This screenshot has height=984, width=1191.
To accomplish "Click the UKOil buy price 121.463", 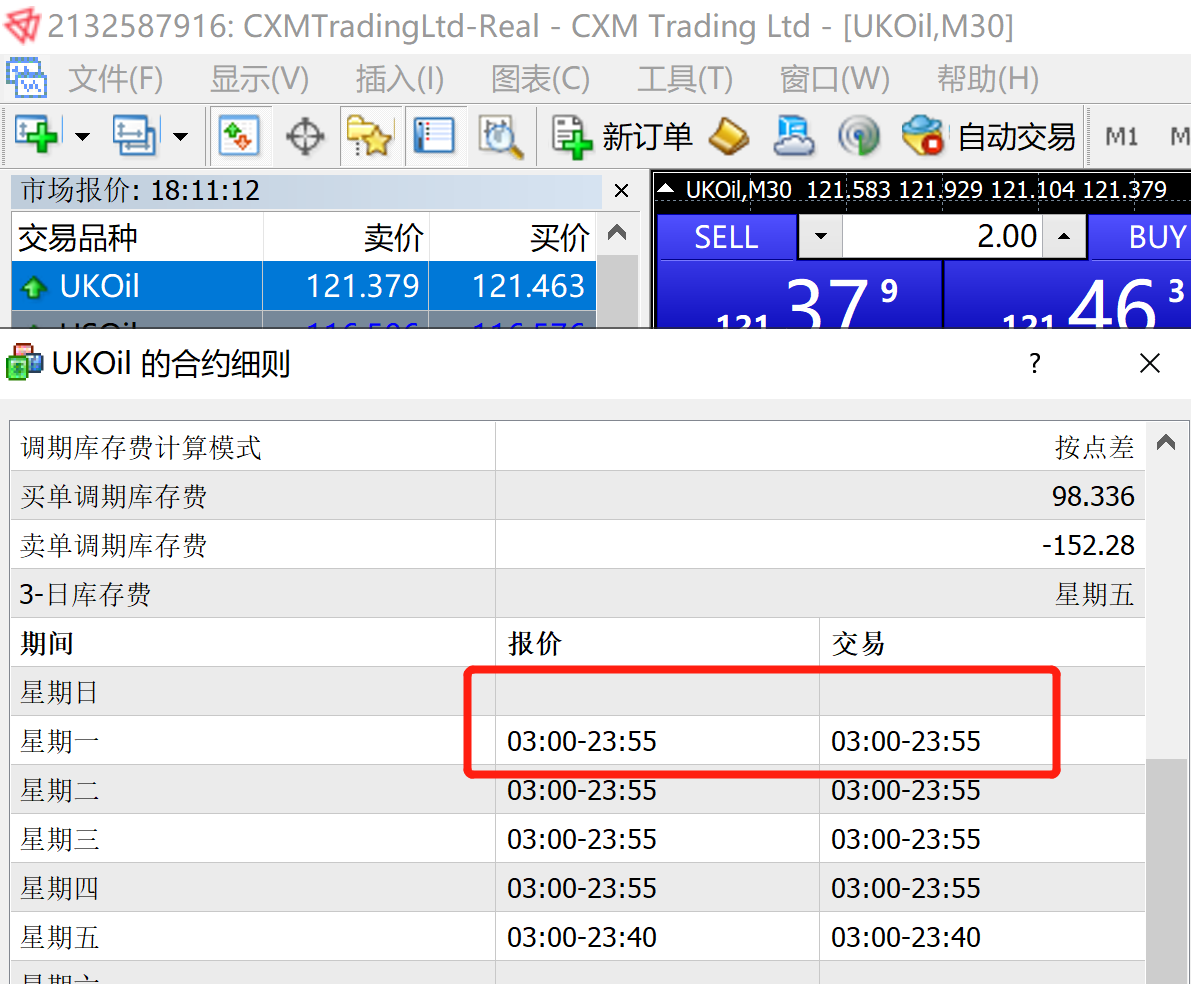I will tap(528, 286).
